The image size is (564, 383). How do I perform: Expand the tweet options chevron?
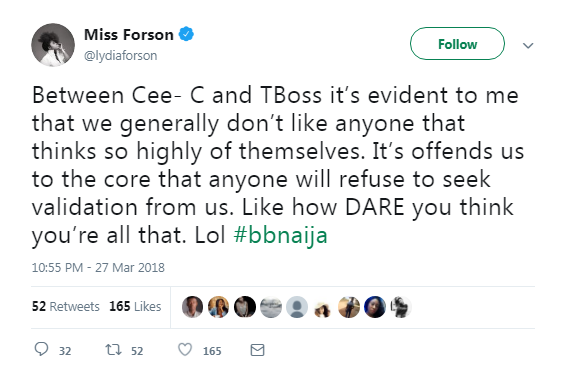(x=528, y=45)
